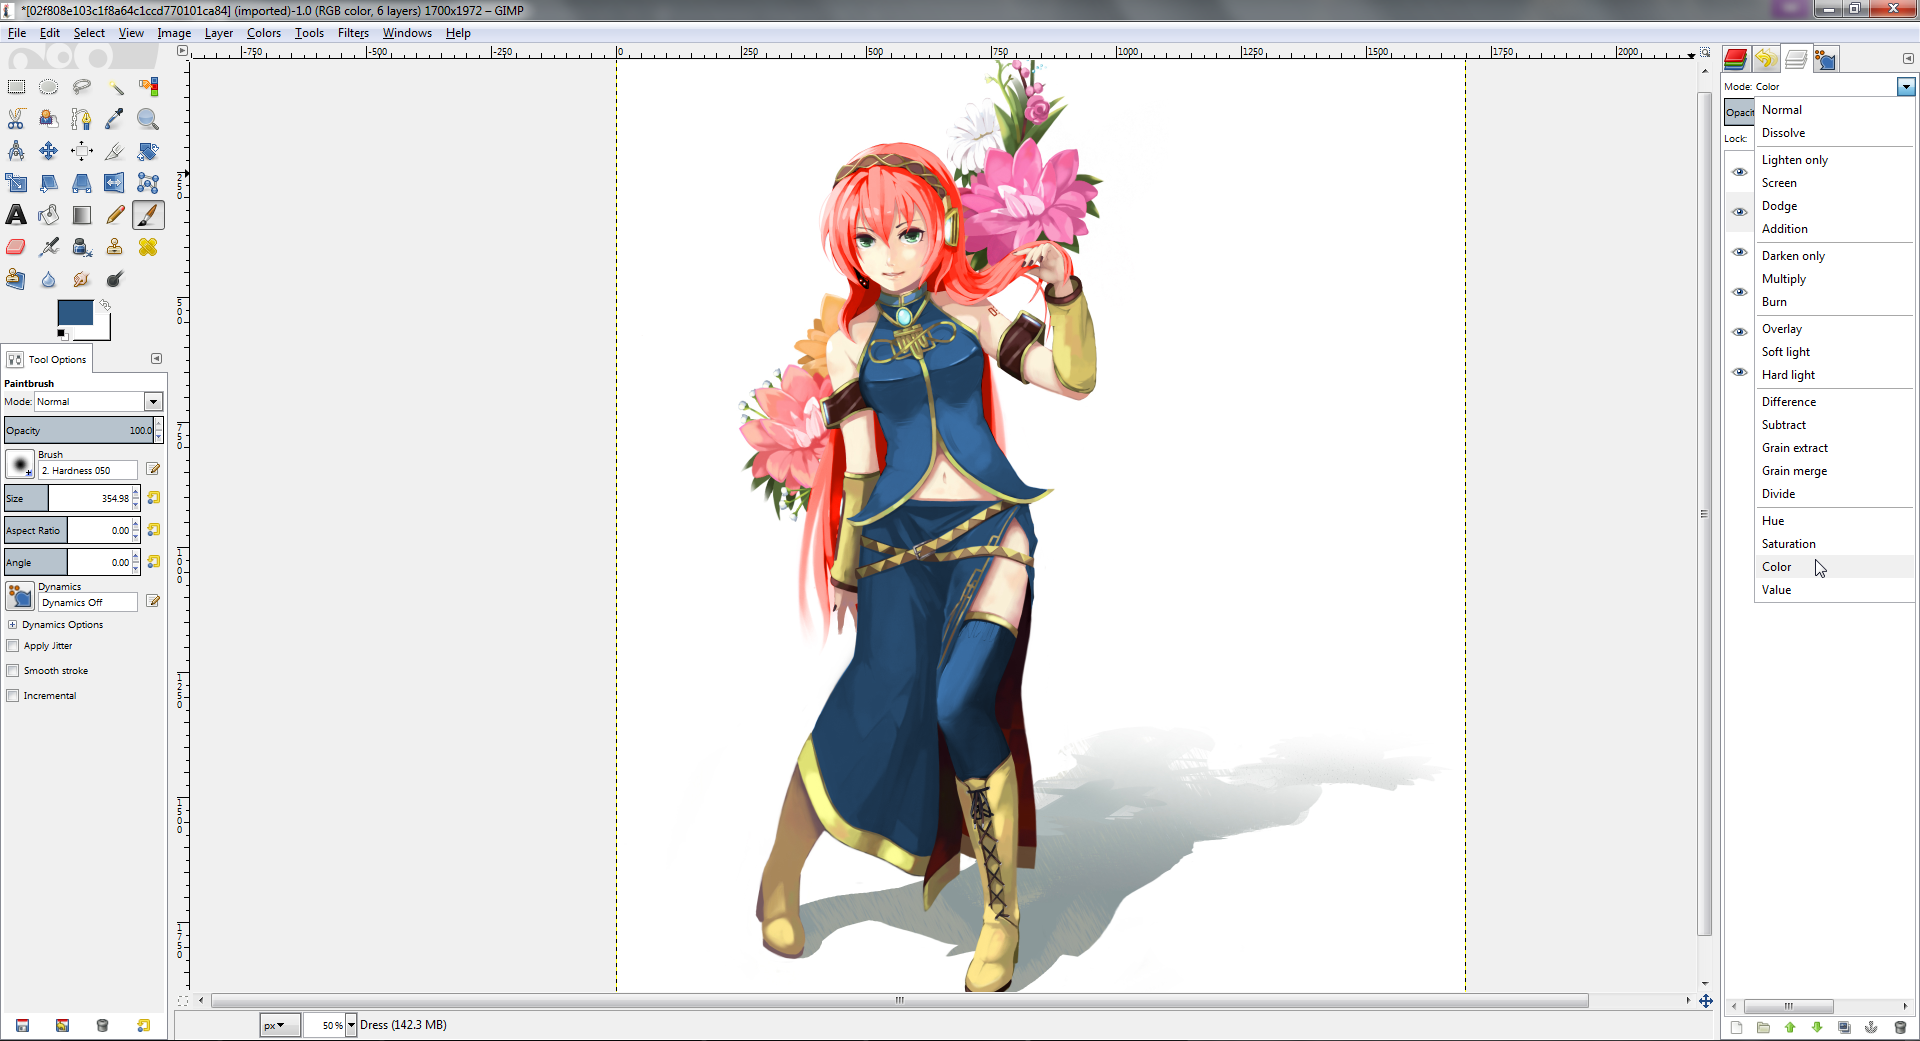
Task: Switch to the Undo History tab
Action: (x=1765, y=59)
